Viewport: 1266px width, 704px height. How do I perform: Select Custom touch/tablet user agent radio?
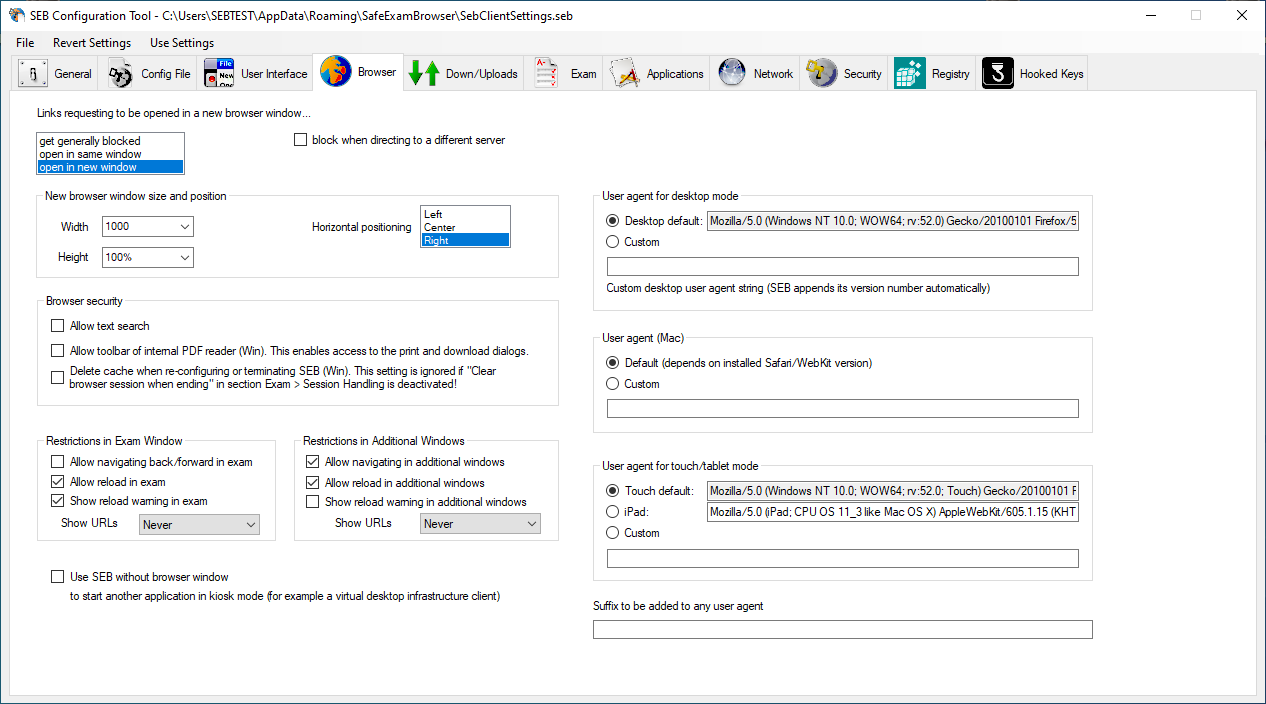(x=613, y=533)
